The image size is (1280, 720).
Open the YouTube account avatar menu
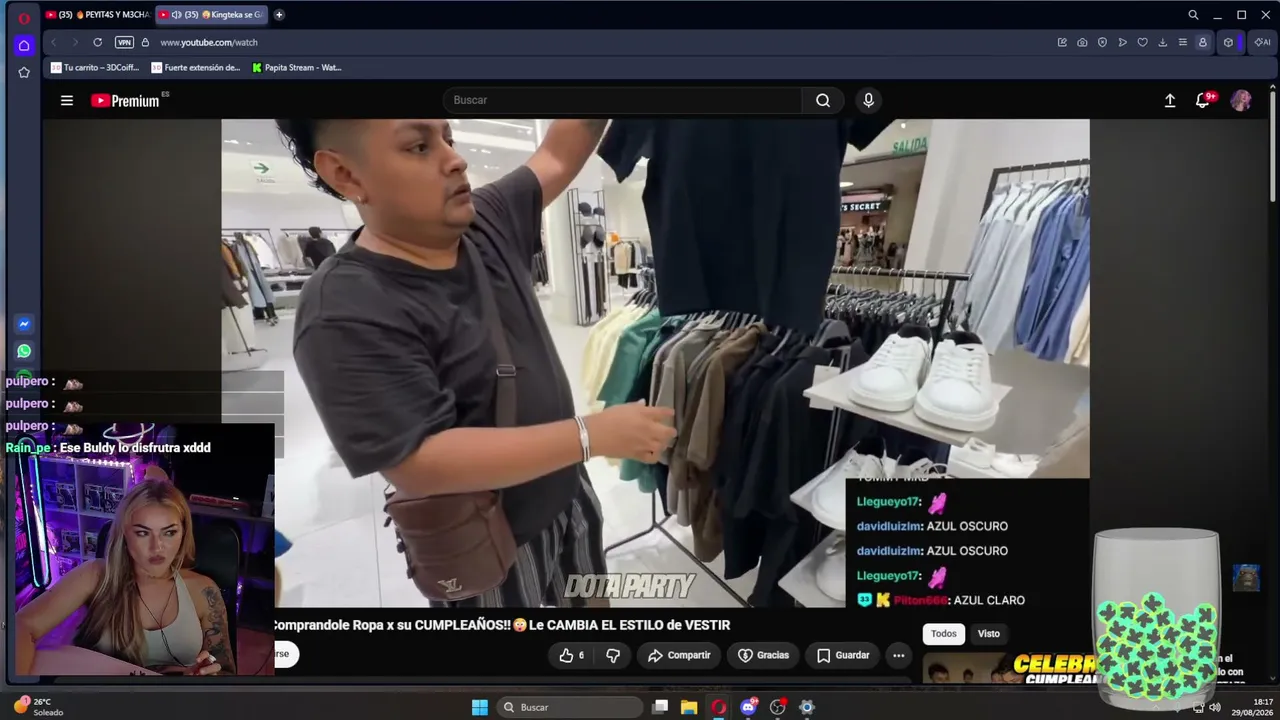1241,100
